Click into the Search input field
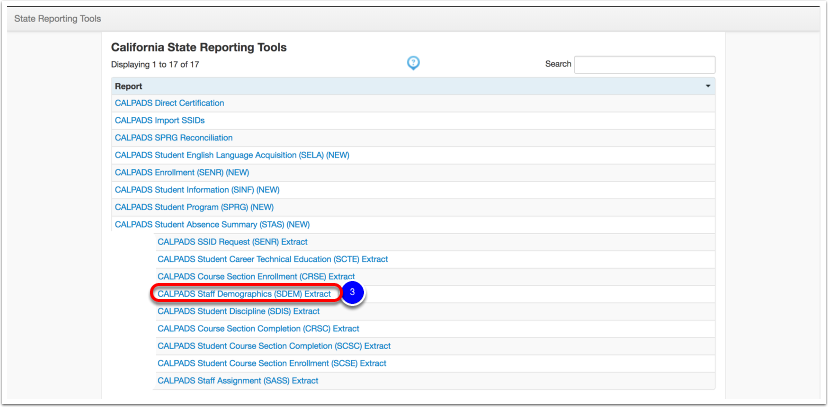Screen dimensions: 828x407 645,64
